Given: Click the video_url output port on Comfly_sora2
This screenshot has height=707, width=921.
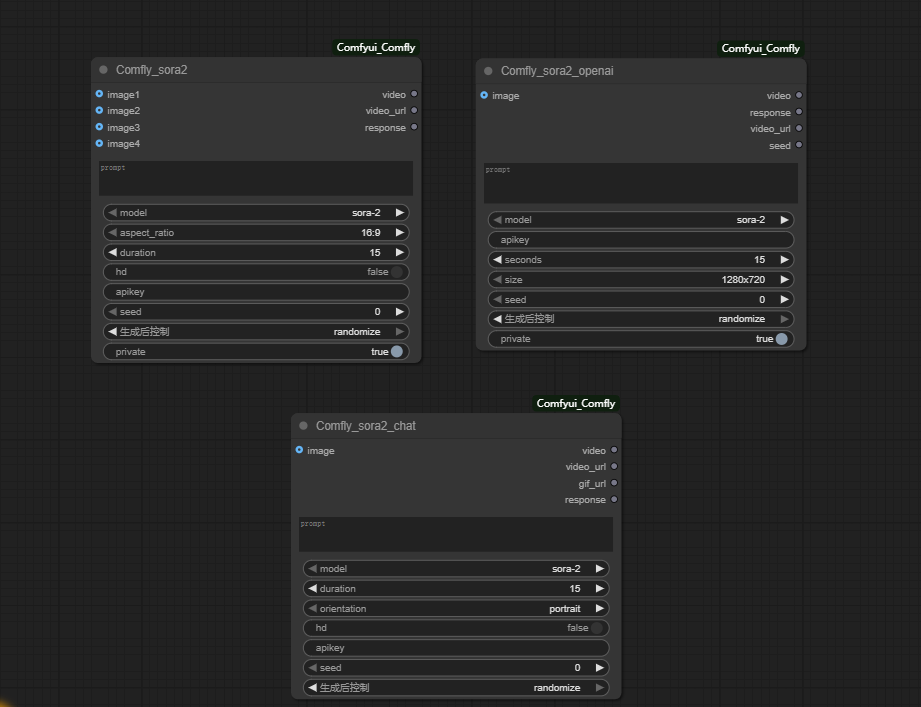Looking at the screenshot, I should click(414, 111).
